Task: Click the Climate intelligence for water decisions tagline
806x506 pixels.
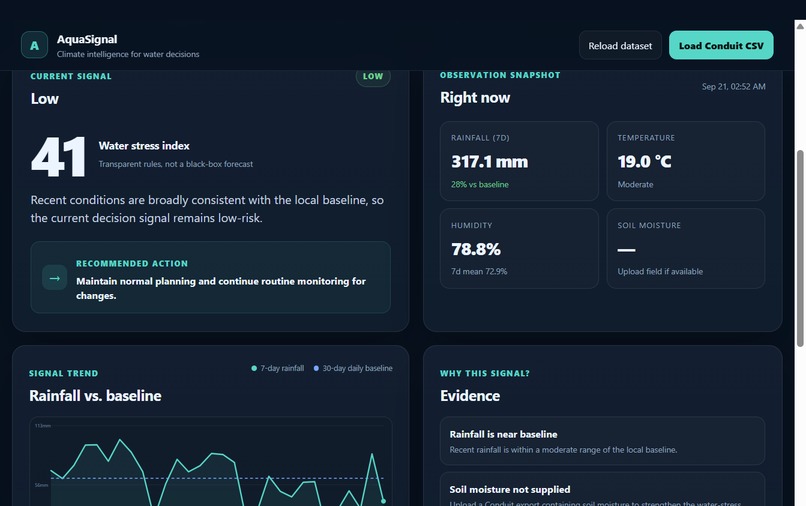Action: pos(128,54)
